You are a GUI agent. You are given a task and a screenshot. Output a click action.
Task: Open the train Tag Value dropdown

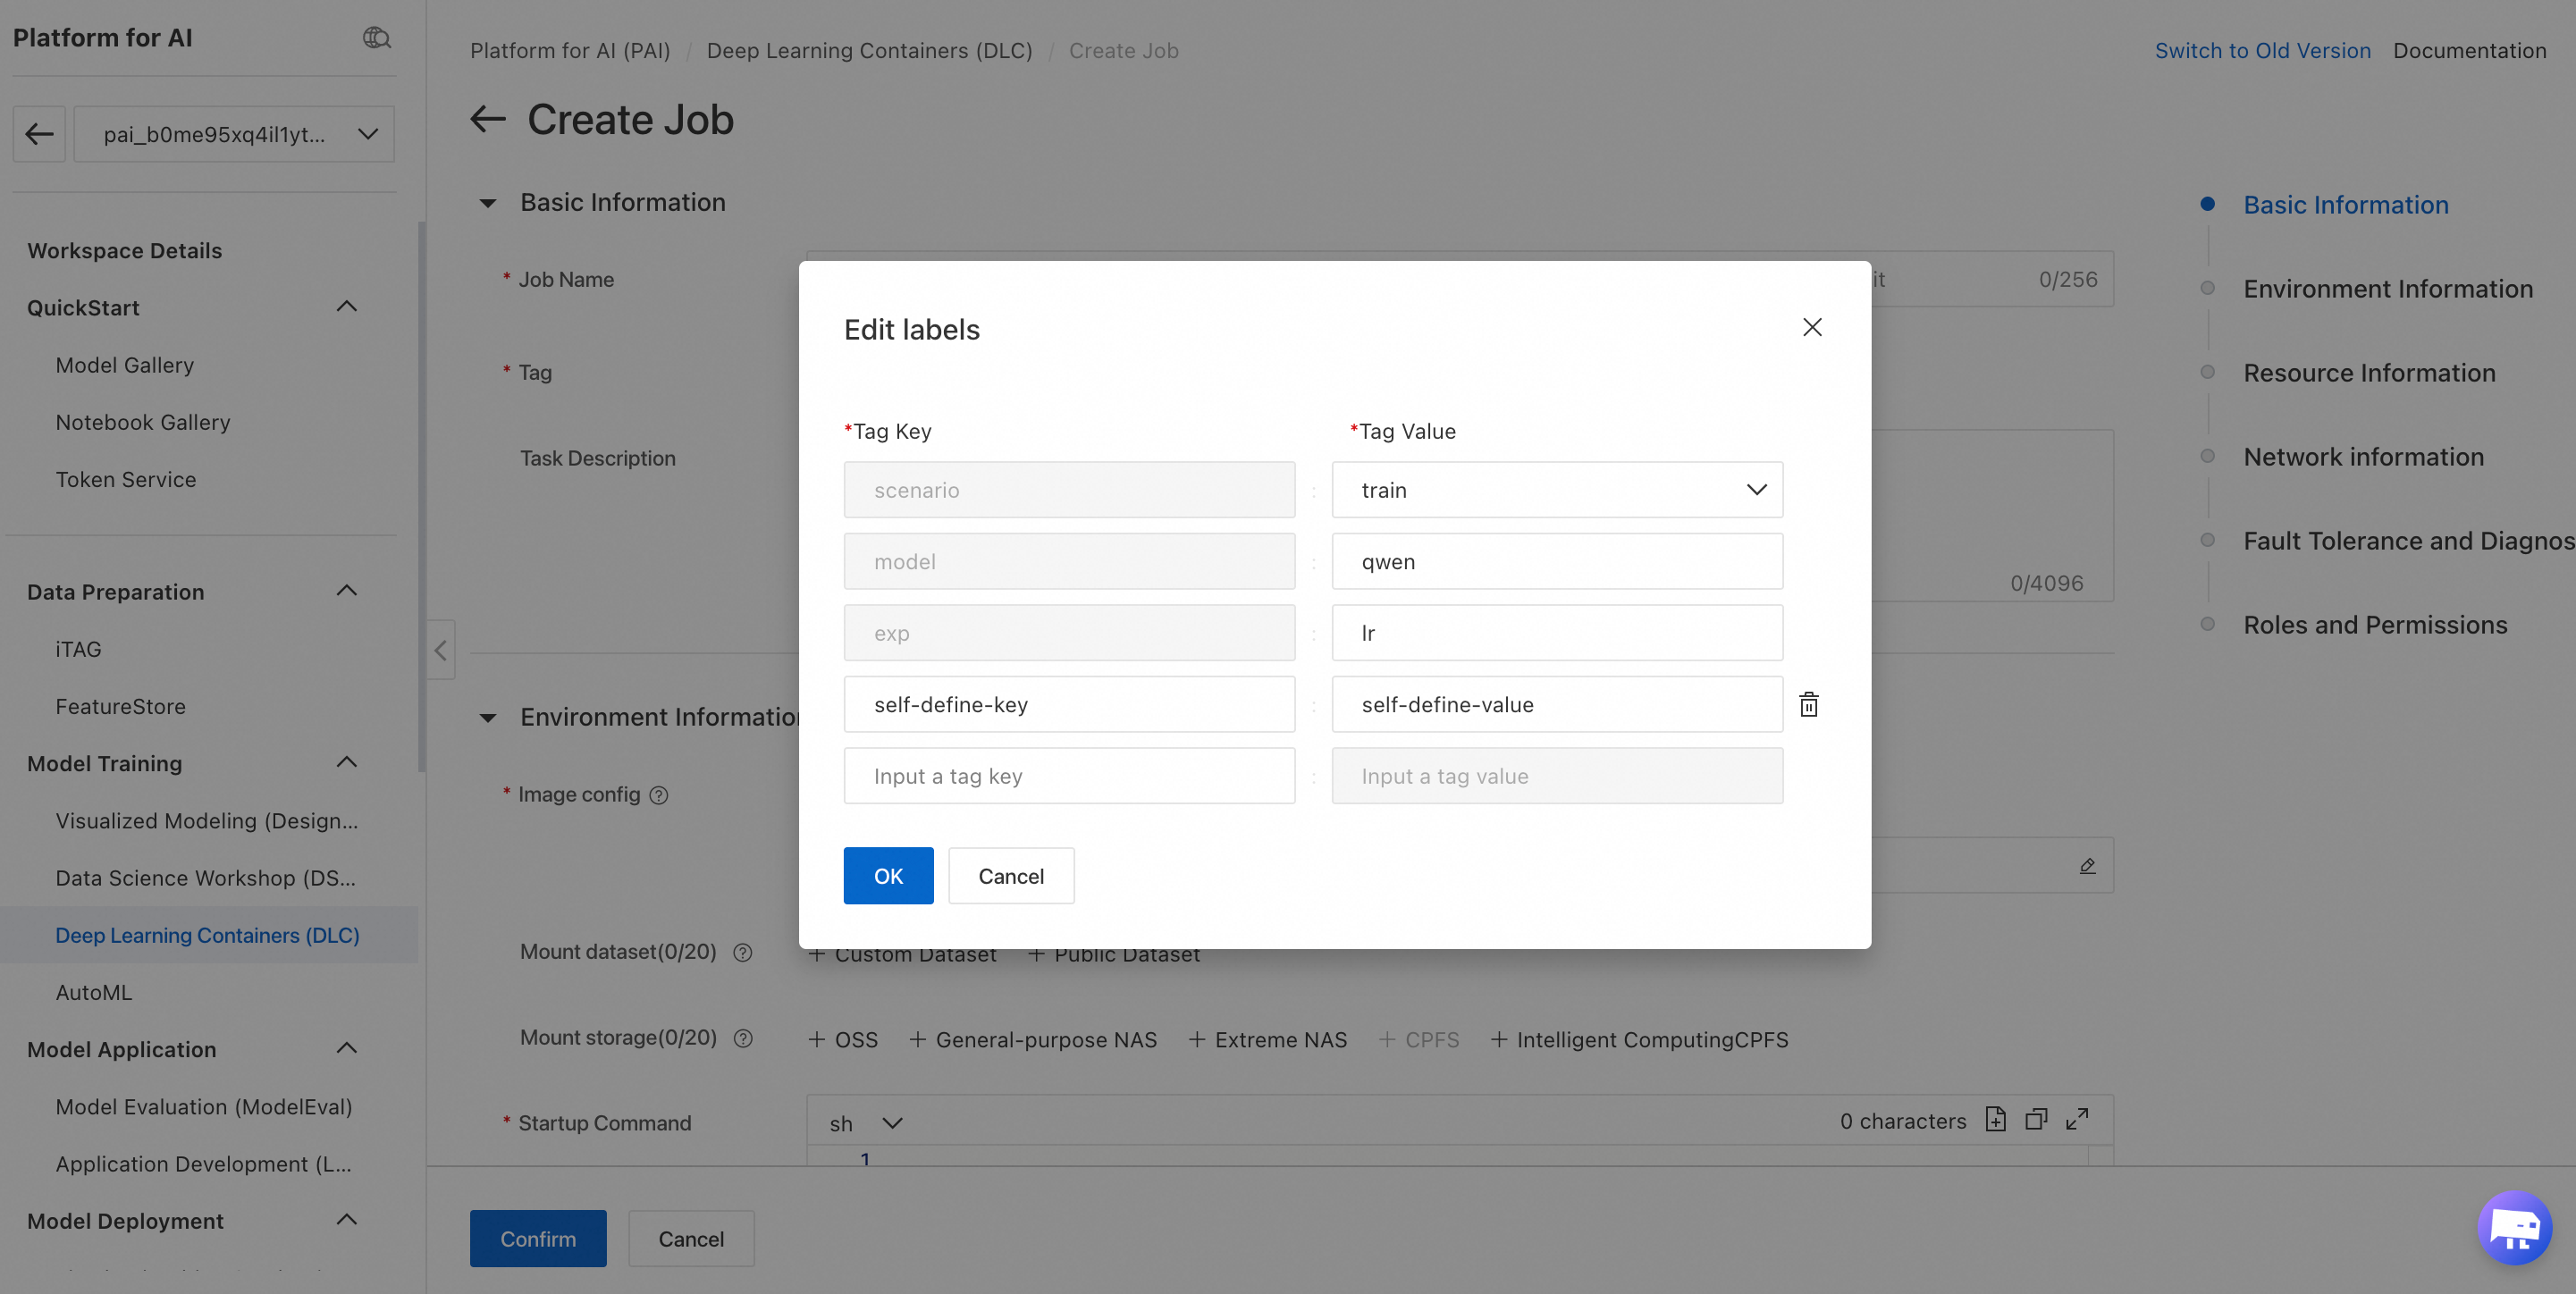point(1557,490)
